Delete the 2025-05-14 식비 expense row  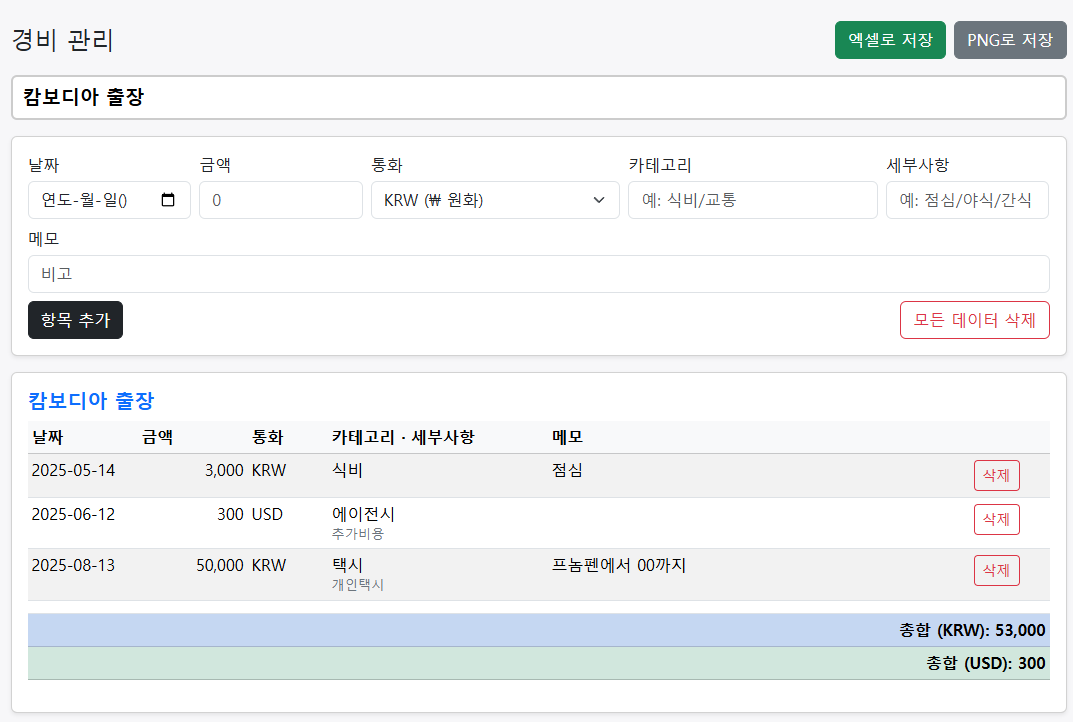tap(996, 475)
